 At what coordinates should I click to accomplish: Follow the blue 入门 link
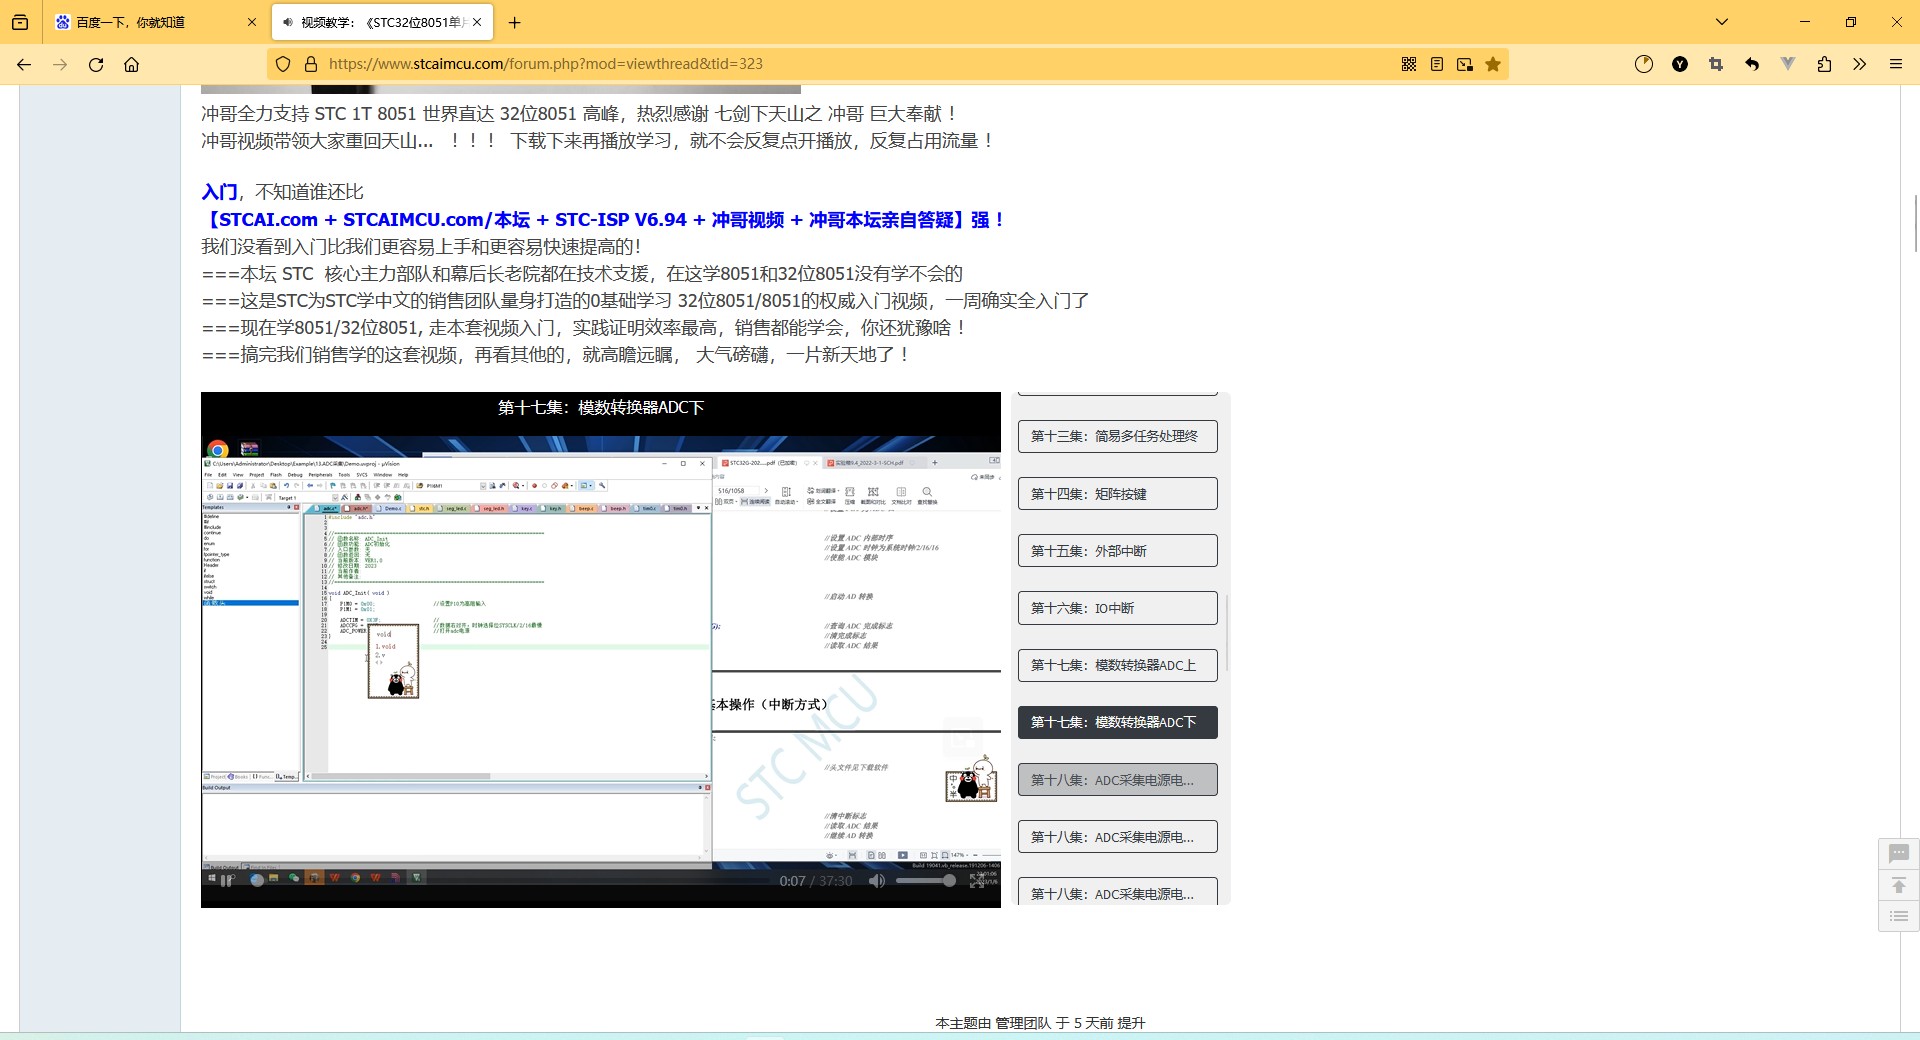[x=219, y=192]
